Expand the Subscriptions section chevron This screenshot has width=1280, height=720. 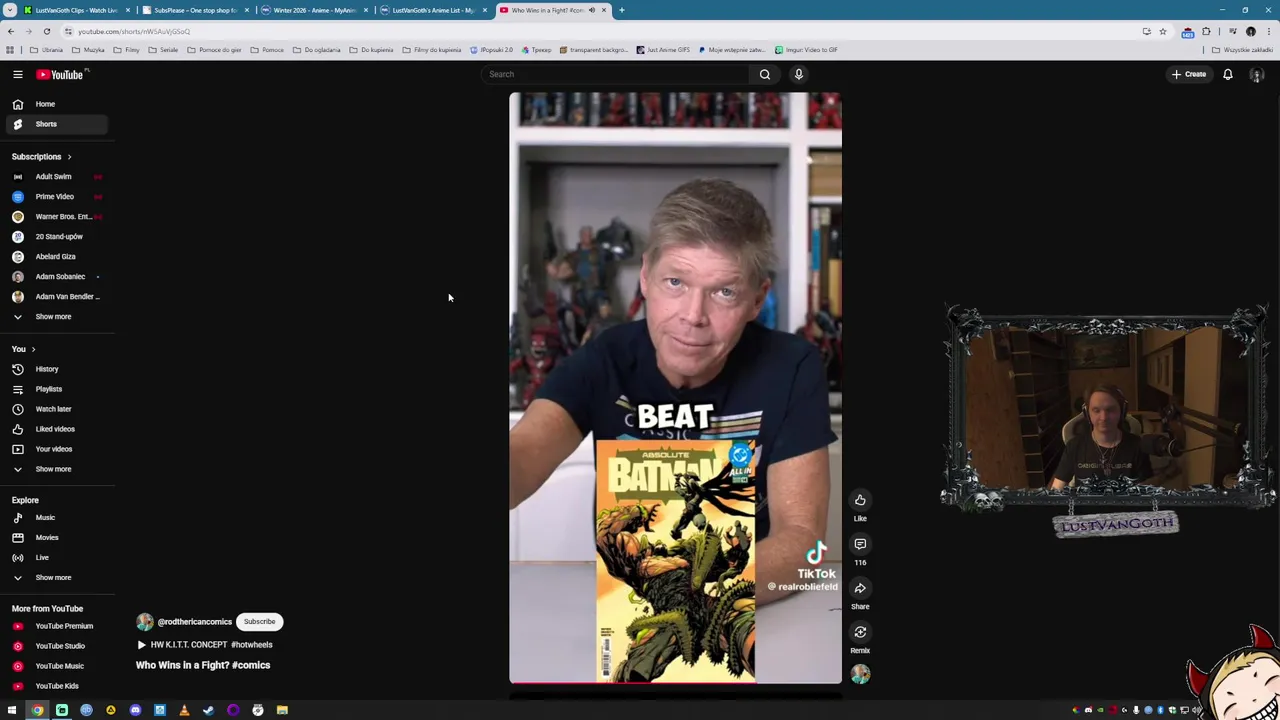69,157
